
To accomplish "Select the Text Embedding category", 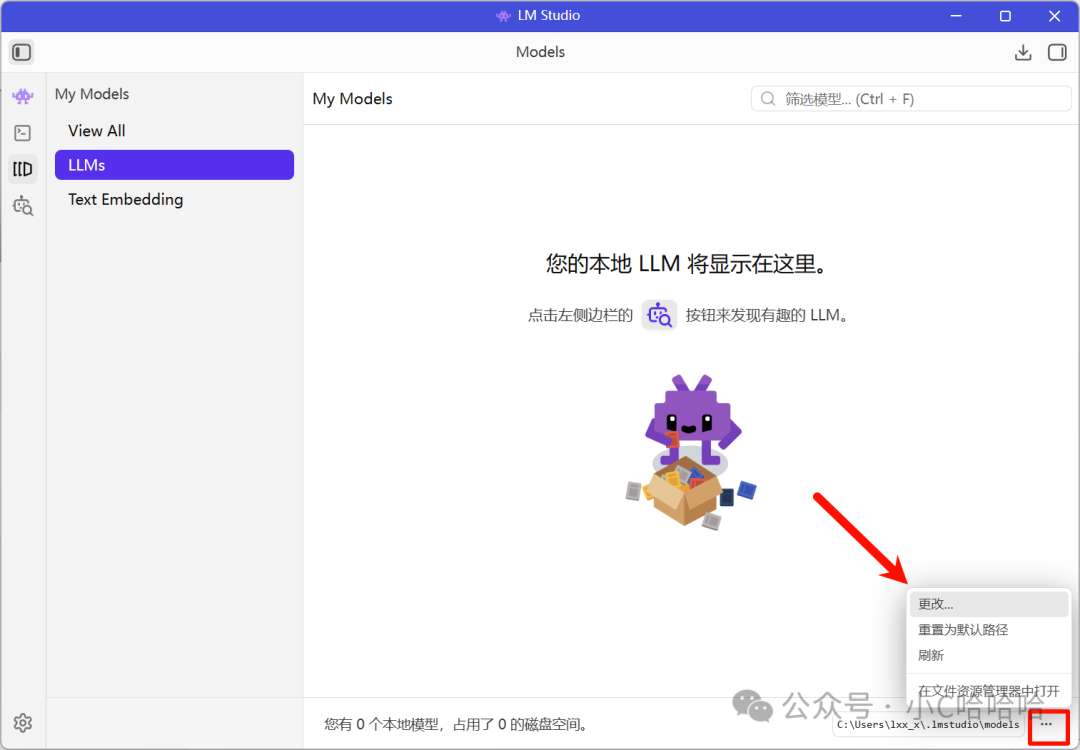I will click(174, 200).
